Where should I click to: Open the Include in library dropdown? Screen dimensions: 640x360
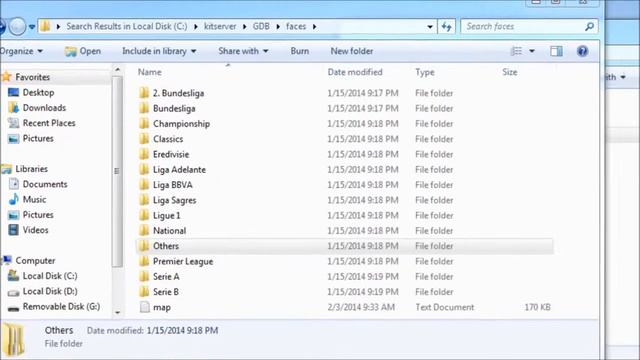[159, 51]
